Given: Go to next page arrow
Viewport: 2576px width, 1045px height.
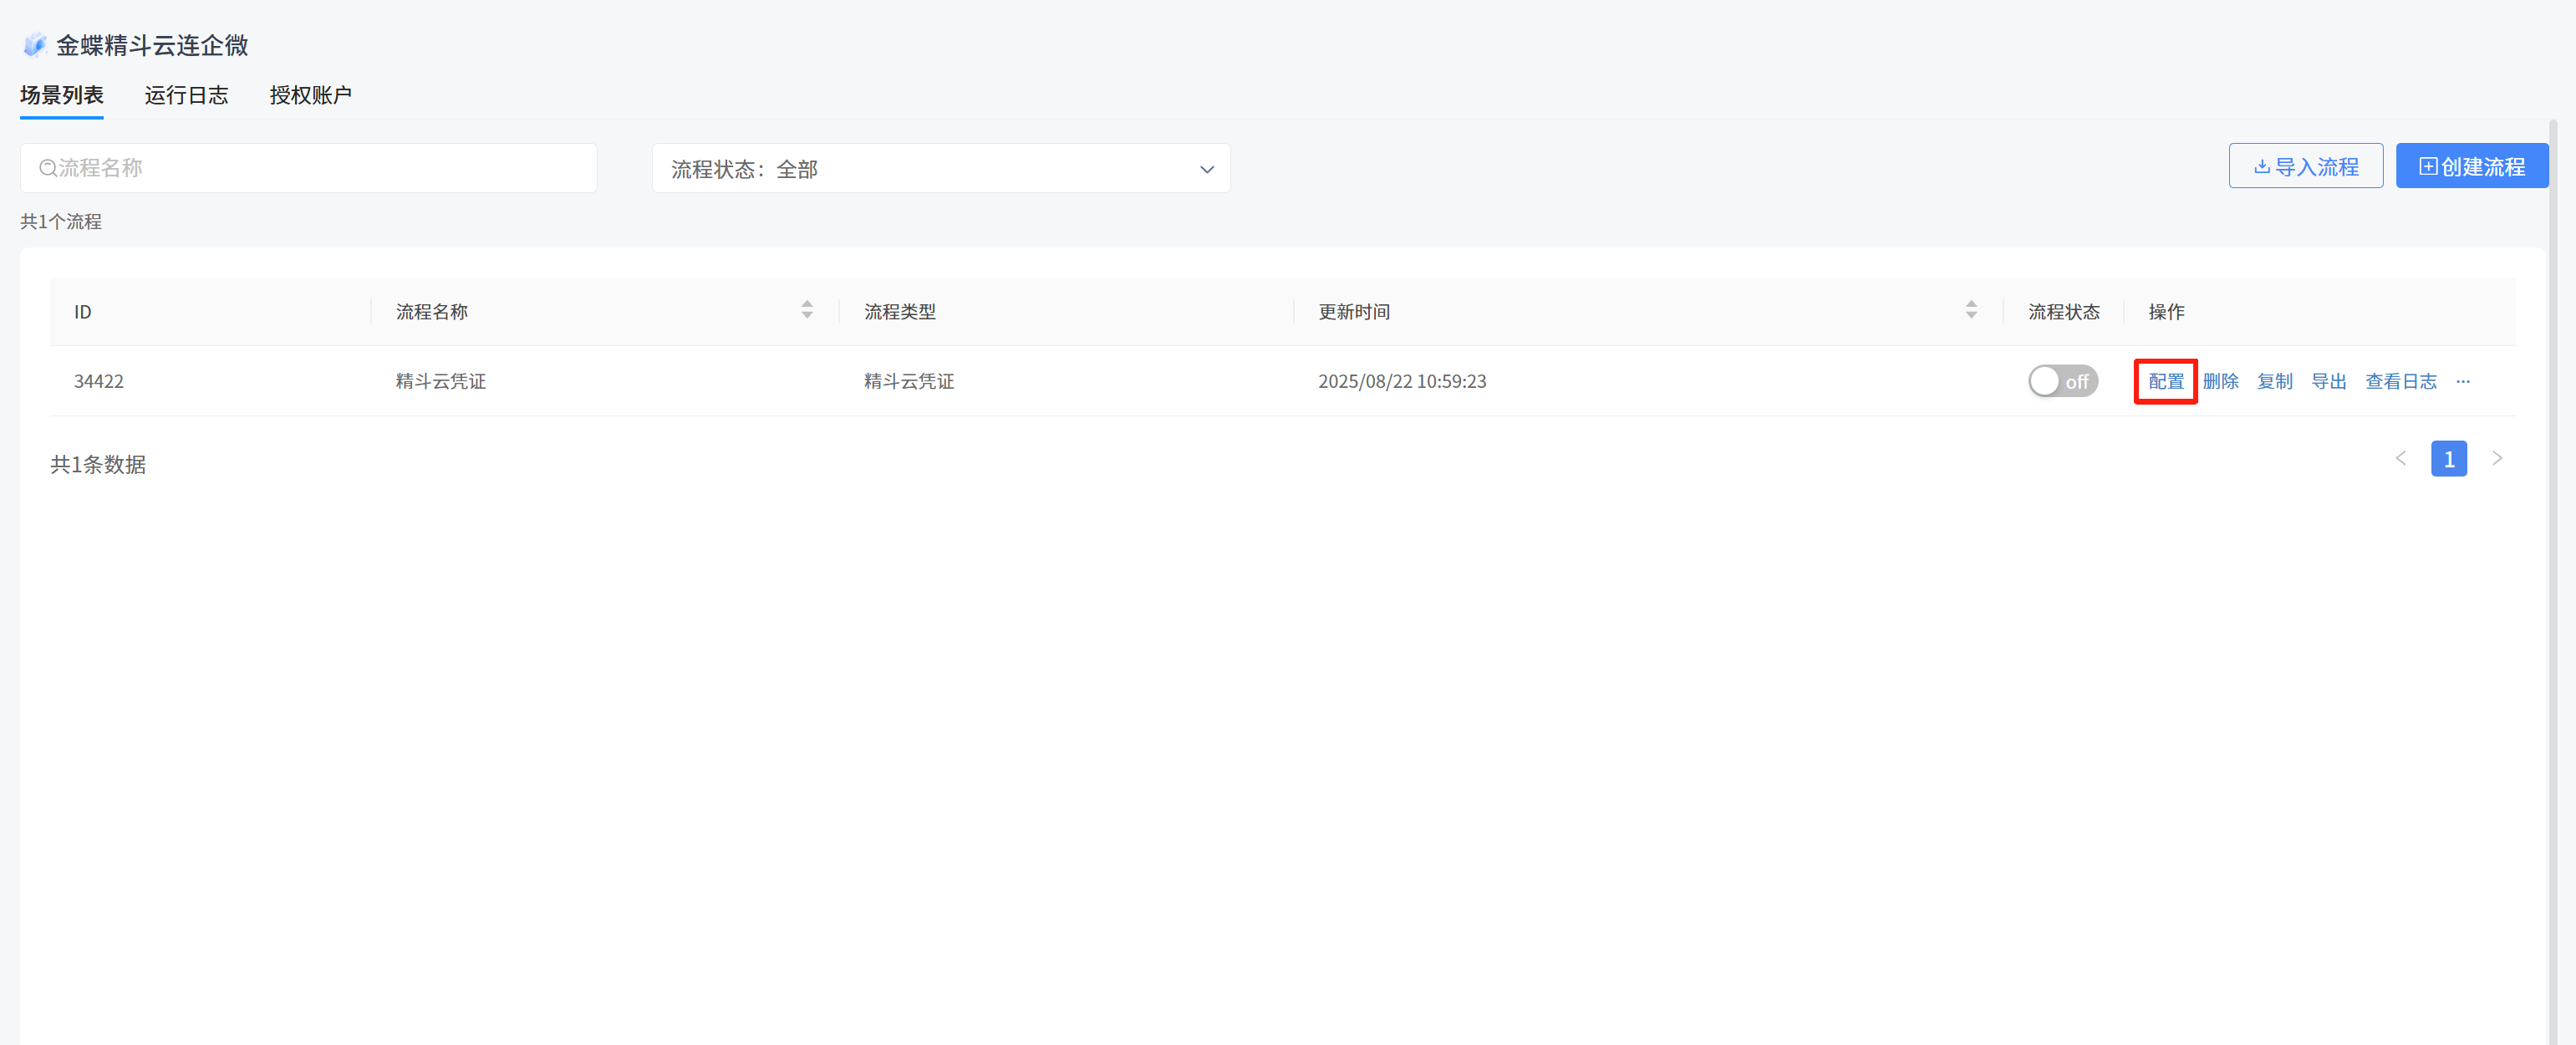Looking at the screenshot, I should click(2497, 459).
